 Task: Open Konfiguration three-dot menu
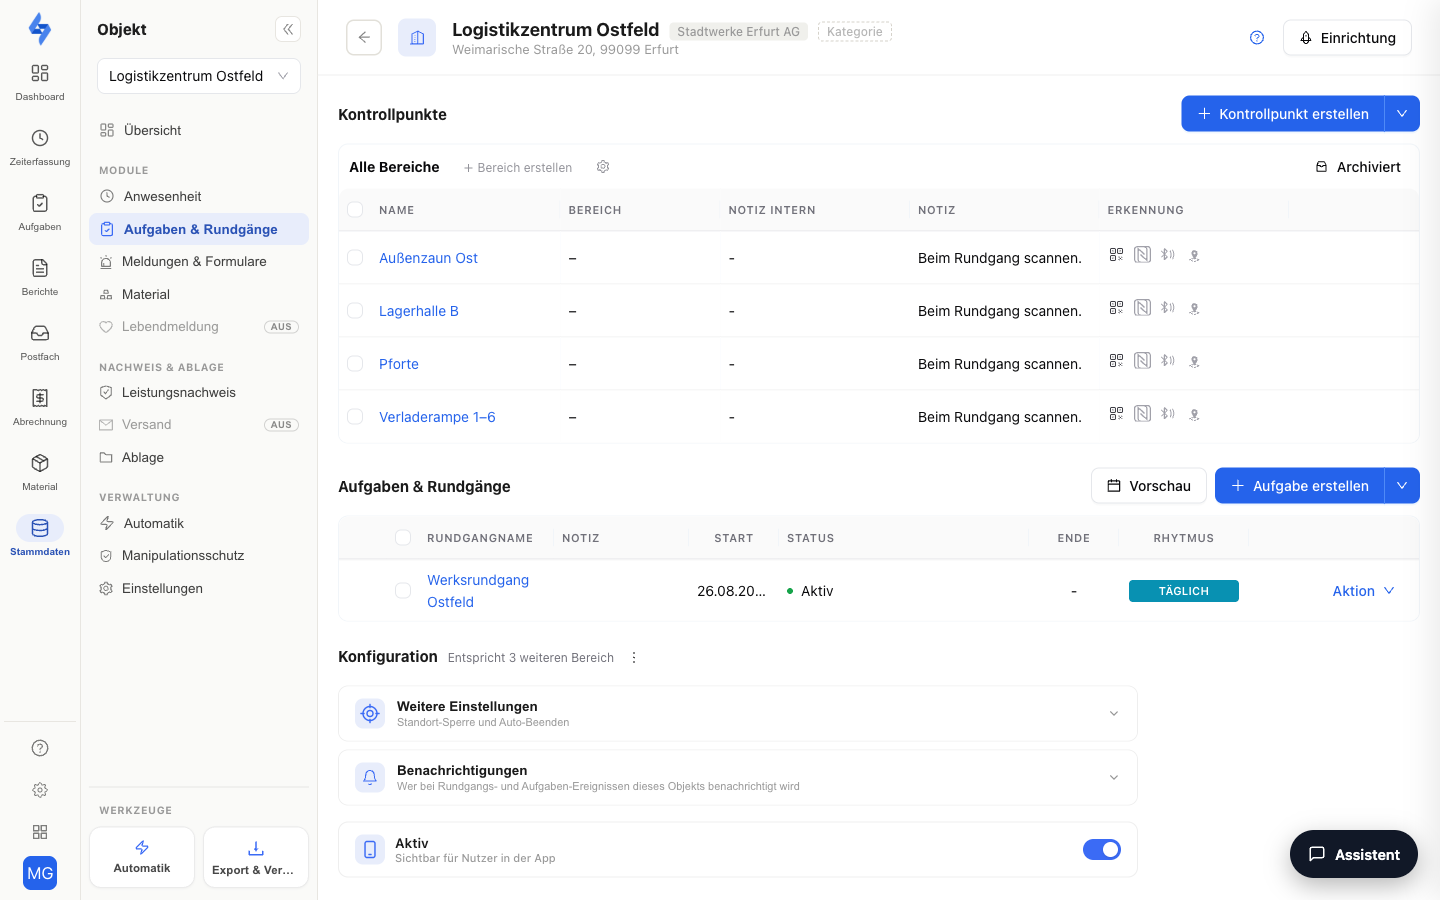click(634, 657)
